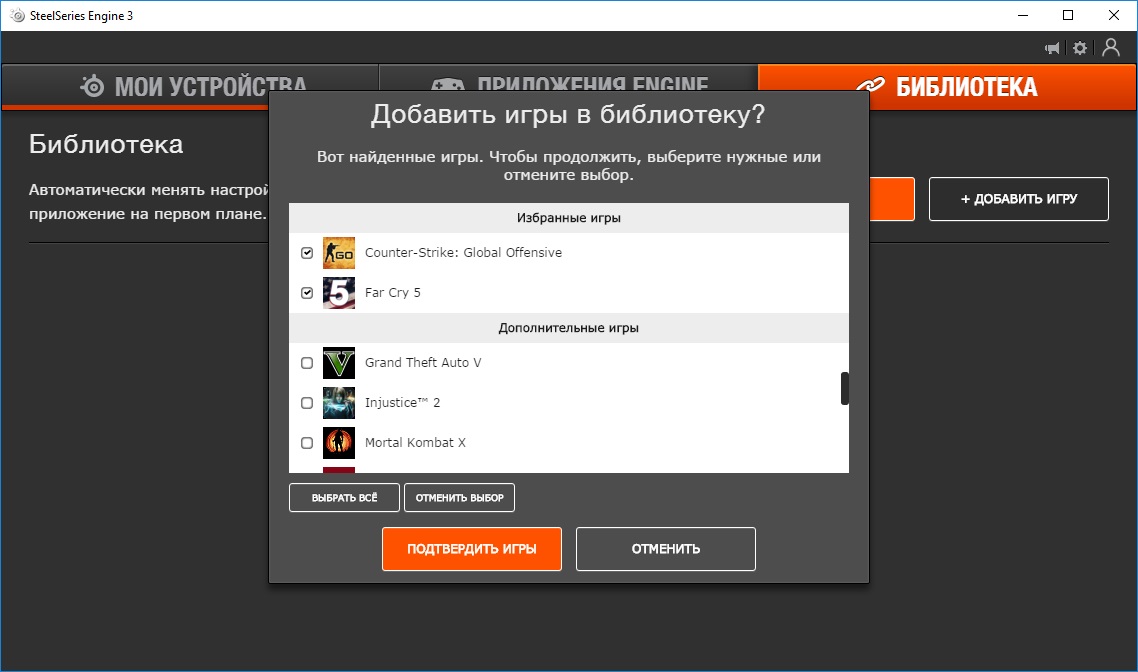Select the Injustice™ 2 text label
Image resolution: width=1138 pixels, height=672 pixels.
tap(403, 403)
